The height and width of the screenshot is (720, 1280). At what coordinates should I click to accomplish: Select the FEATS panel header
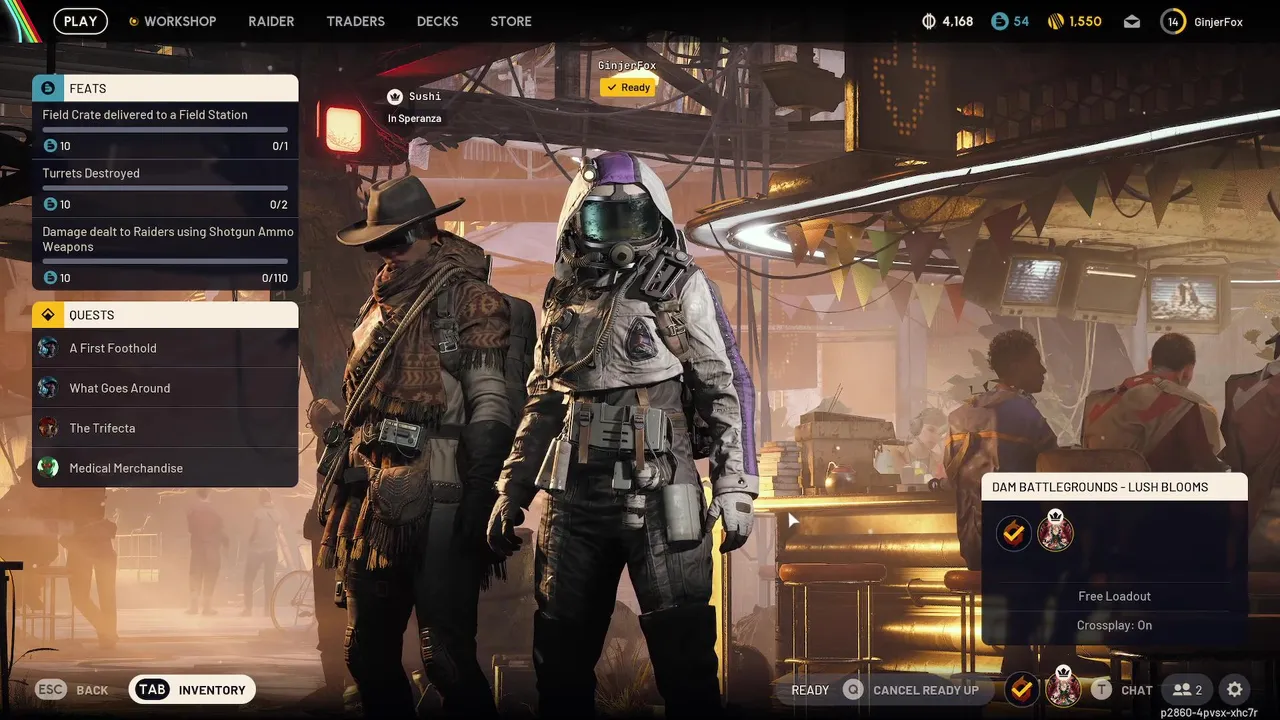tap(165, 88)
